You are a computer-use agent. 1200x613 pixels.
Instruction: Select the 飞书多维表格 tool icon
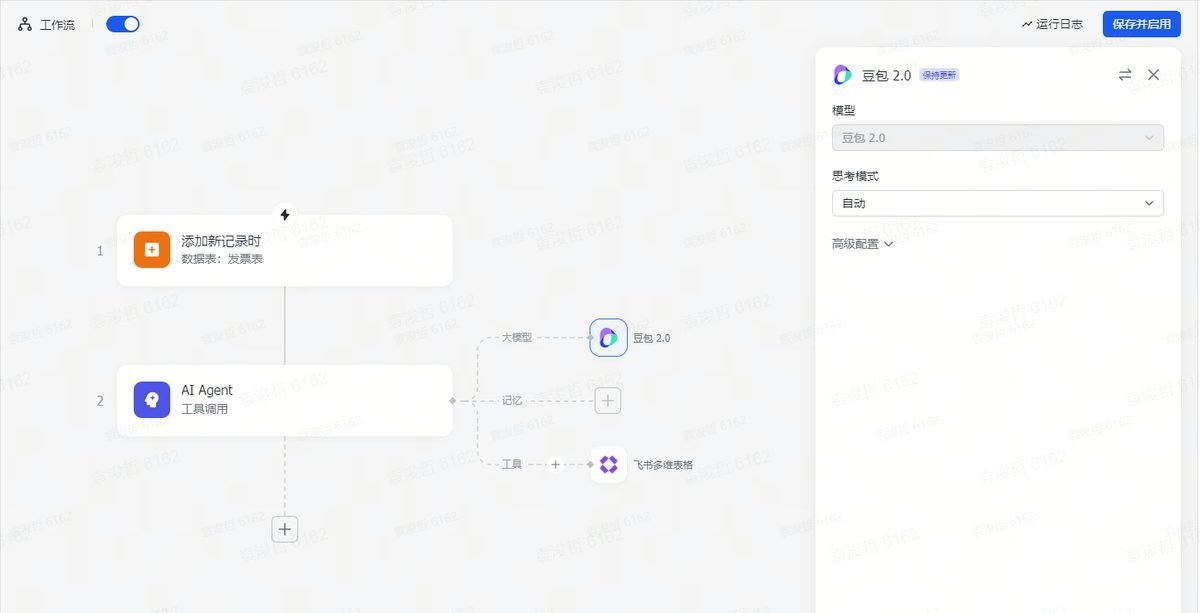click(609, 465)
